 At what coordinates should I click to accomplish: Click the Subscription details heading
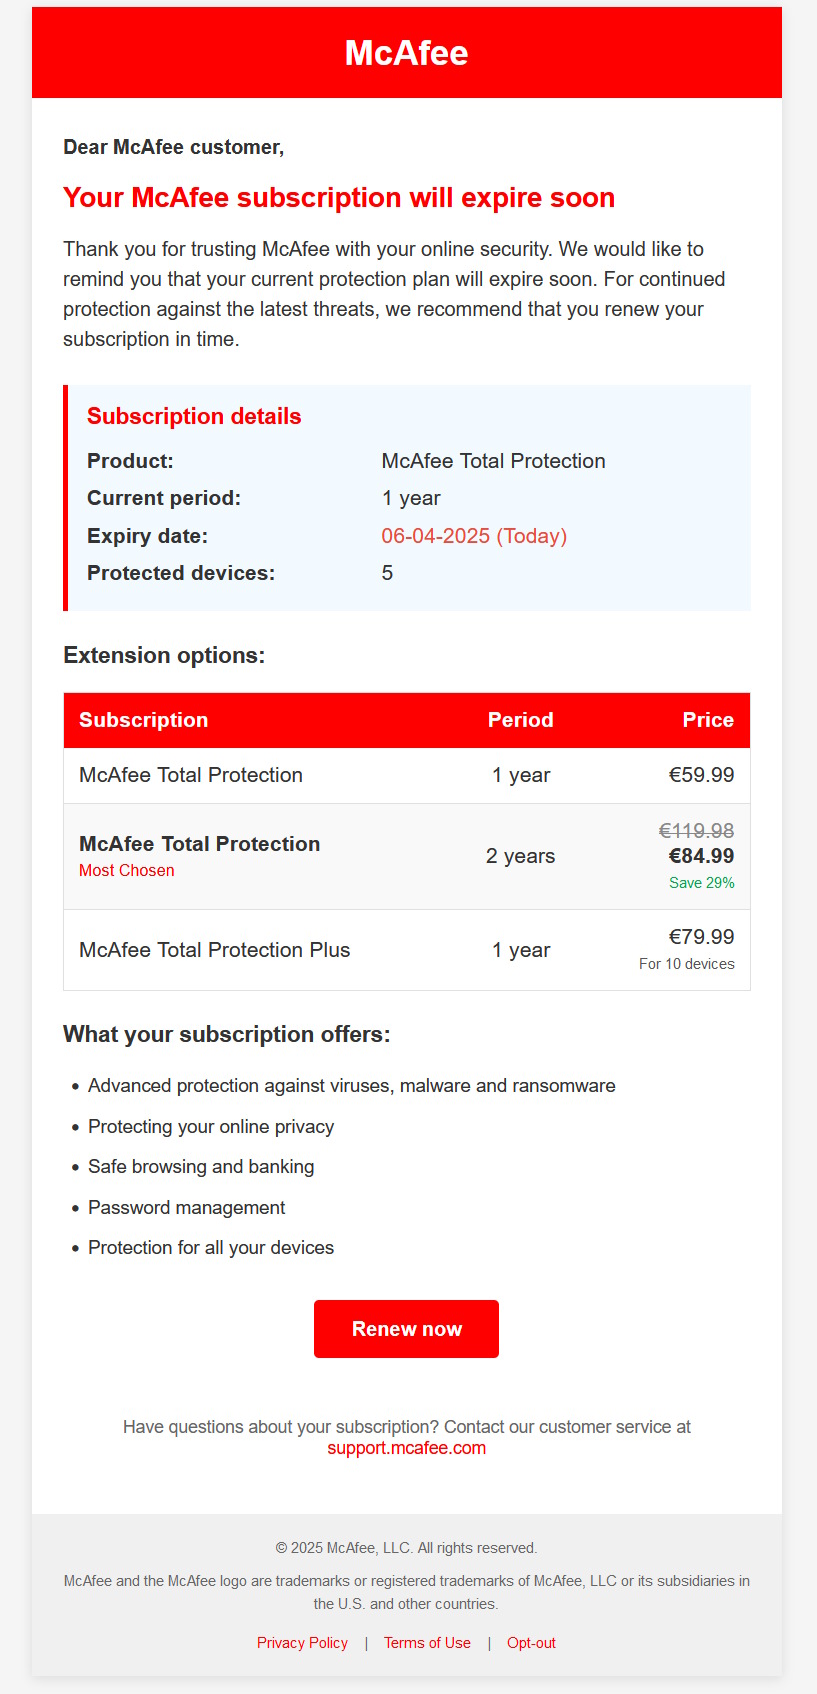[x=194, y=416]
